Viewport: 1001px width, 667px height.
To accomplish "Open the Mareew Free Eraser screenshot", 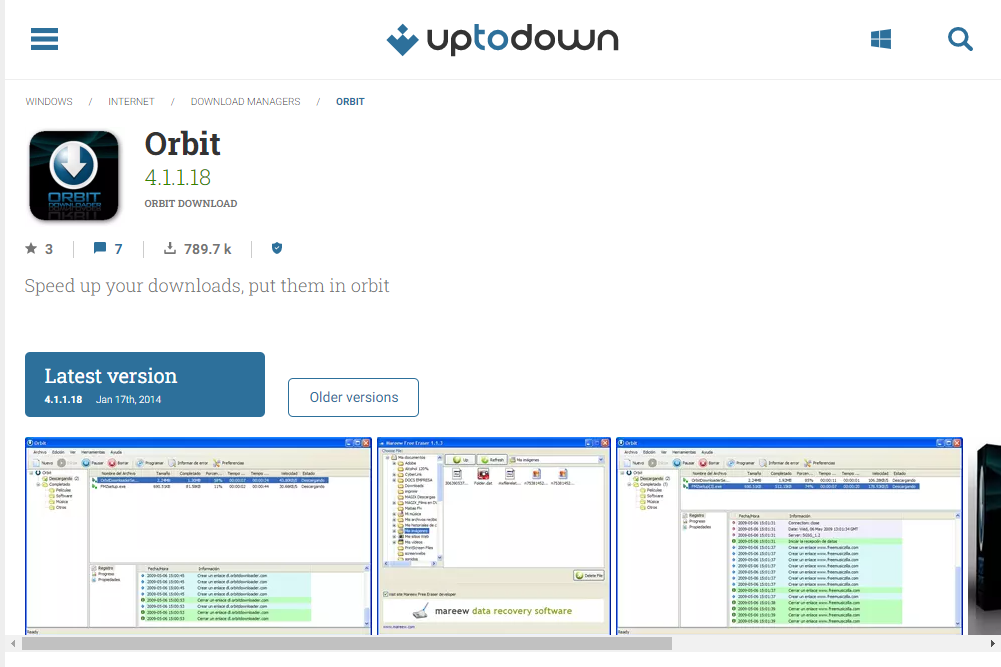I will pyautogui.click(x=494, y=535).
